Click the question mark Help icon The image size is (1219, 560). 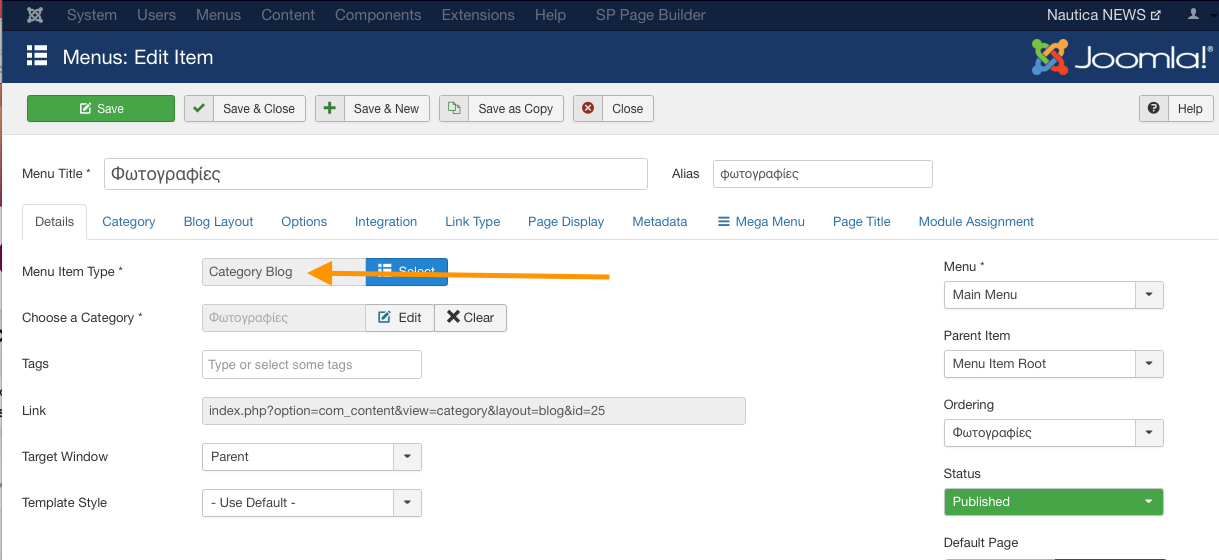tap(1154, 108)
